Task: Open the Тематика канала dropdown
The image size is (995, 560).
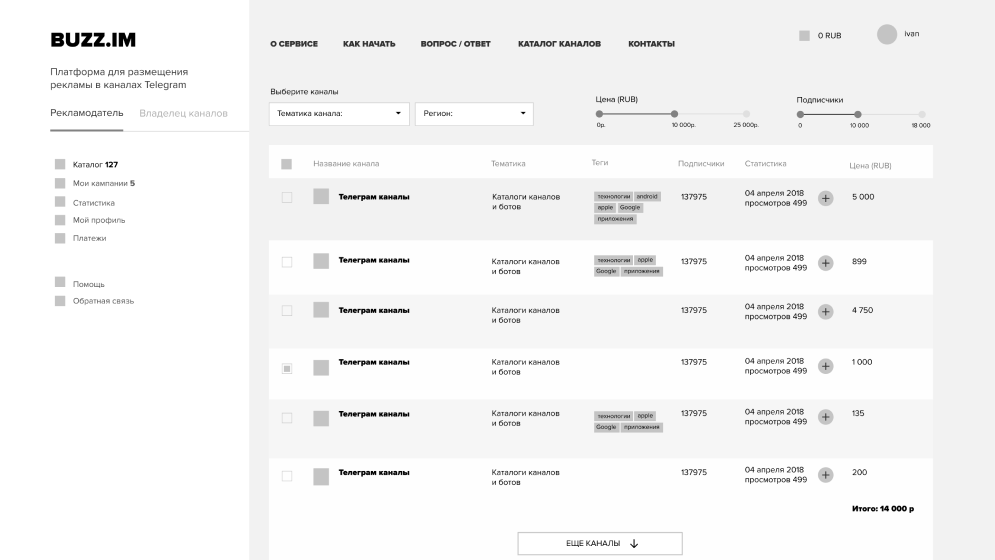Action: (340, 114)
